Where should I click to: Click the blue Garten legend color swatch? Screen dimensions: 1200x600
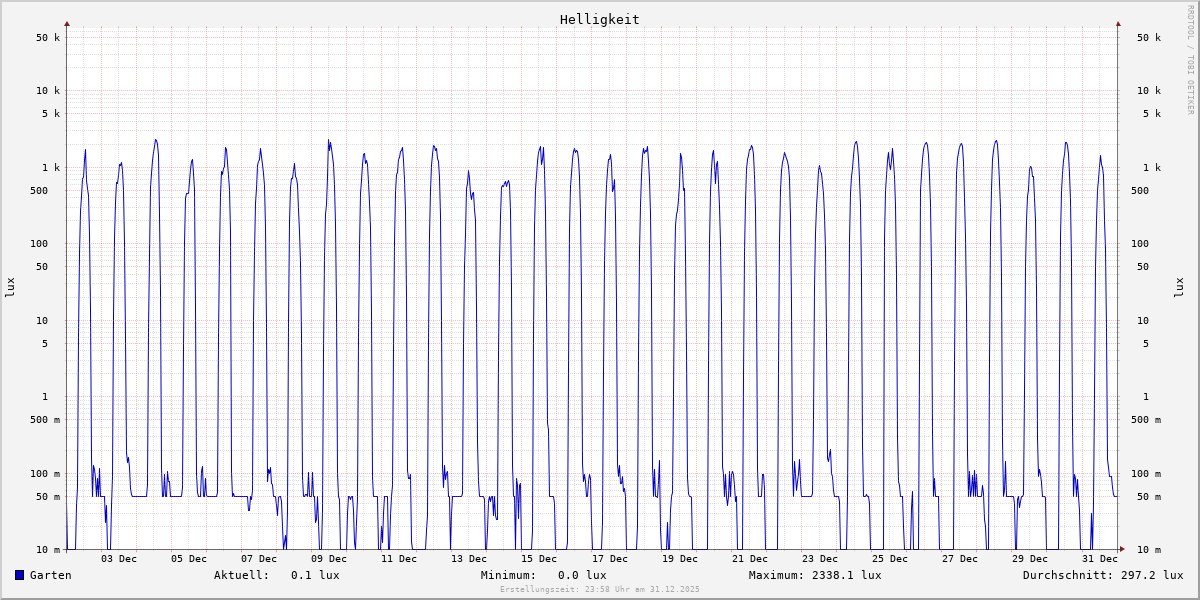[19, 575]
